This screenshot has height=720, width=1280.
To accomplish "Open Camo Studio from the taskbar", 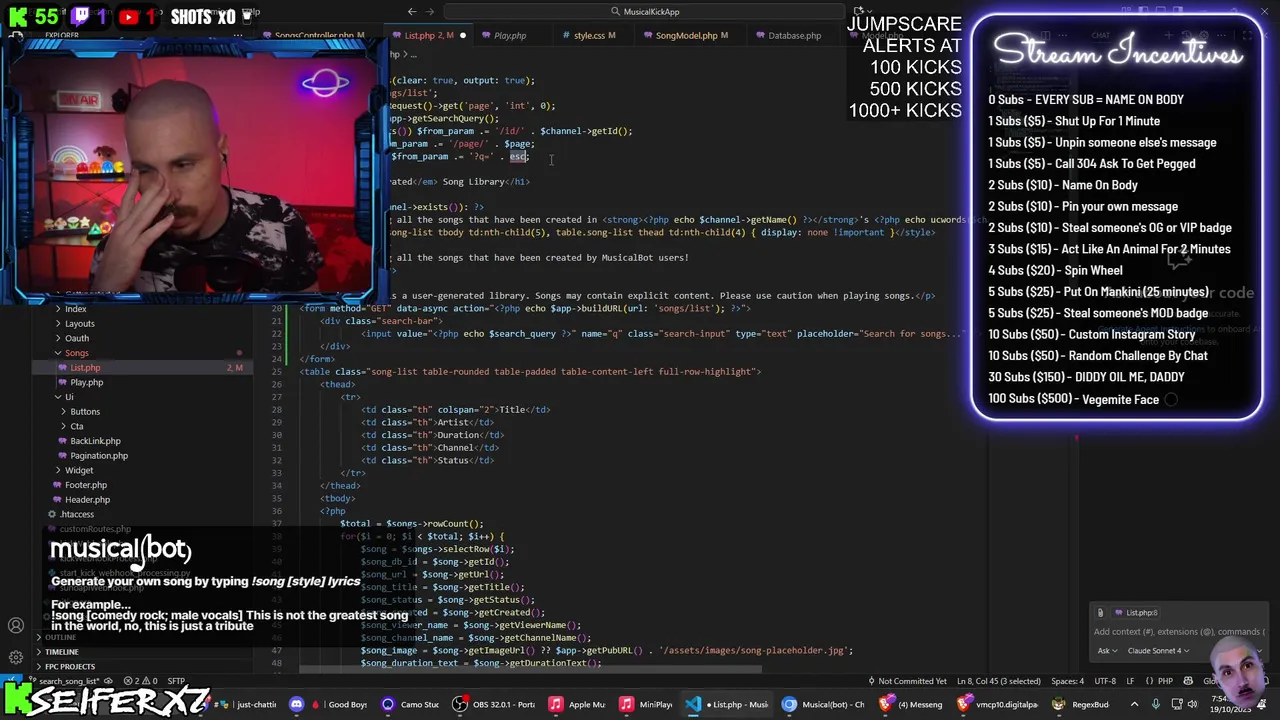I will click(x=411, y=704).
